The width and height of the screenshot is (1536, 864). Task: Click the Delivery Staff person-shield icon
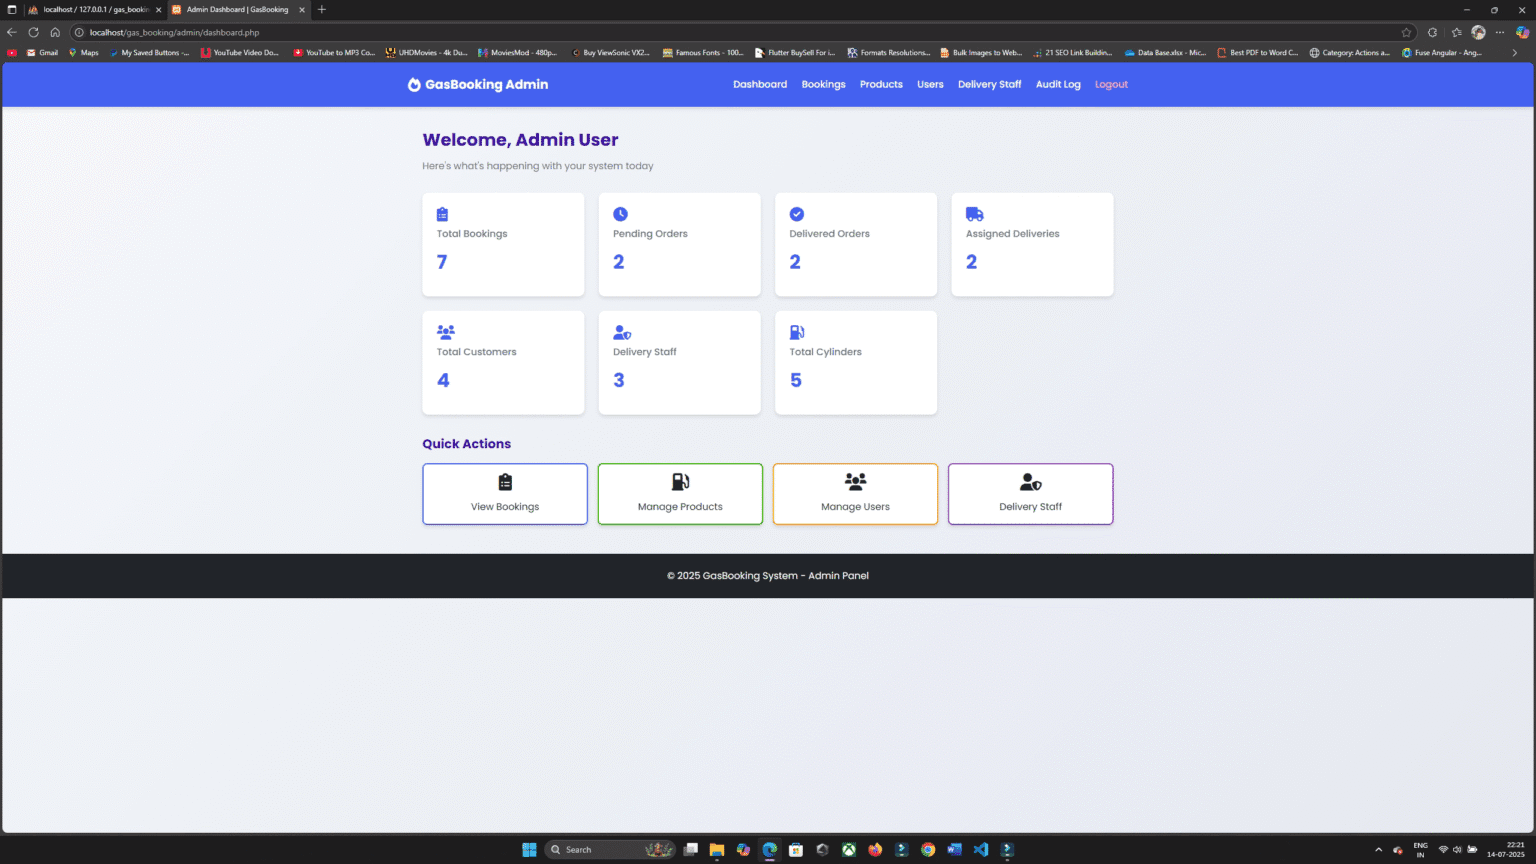(x=620, y=332)
